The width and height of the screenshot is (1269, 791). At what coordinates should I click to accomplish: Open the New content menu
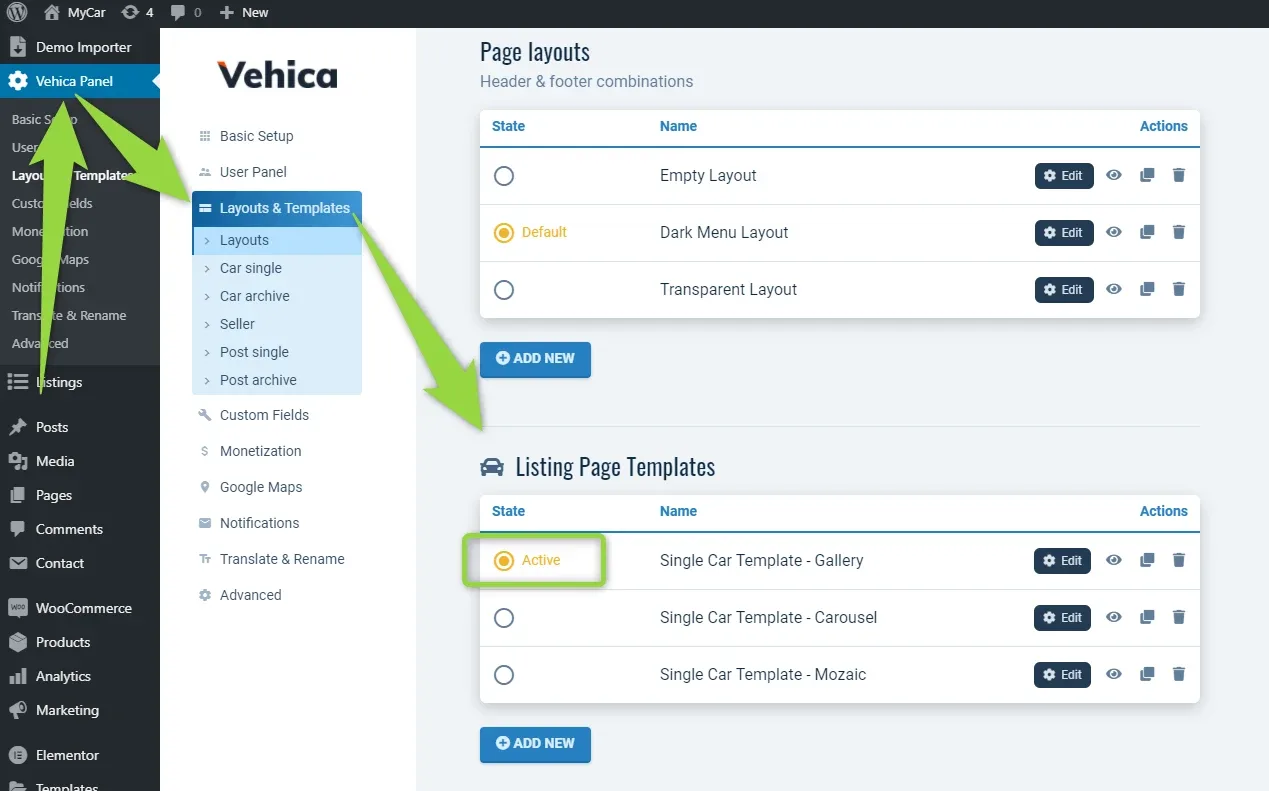(244, 13)
